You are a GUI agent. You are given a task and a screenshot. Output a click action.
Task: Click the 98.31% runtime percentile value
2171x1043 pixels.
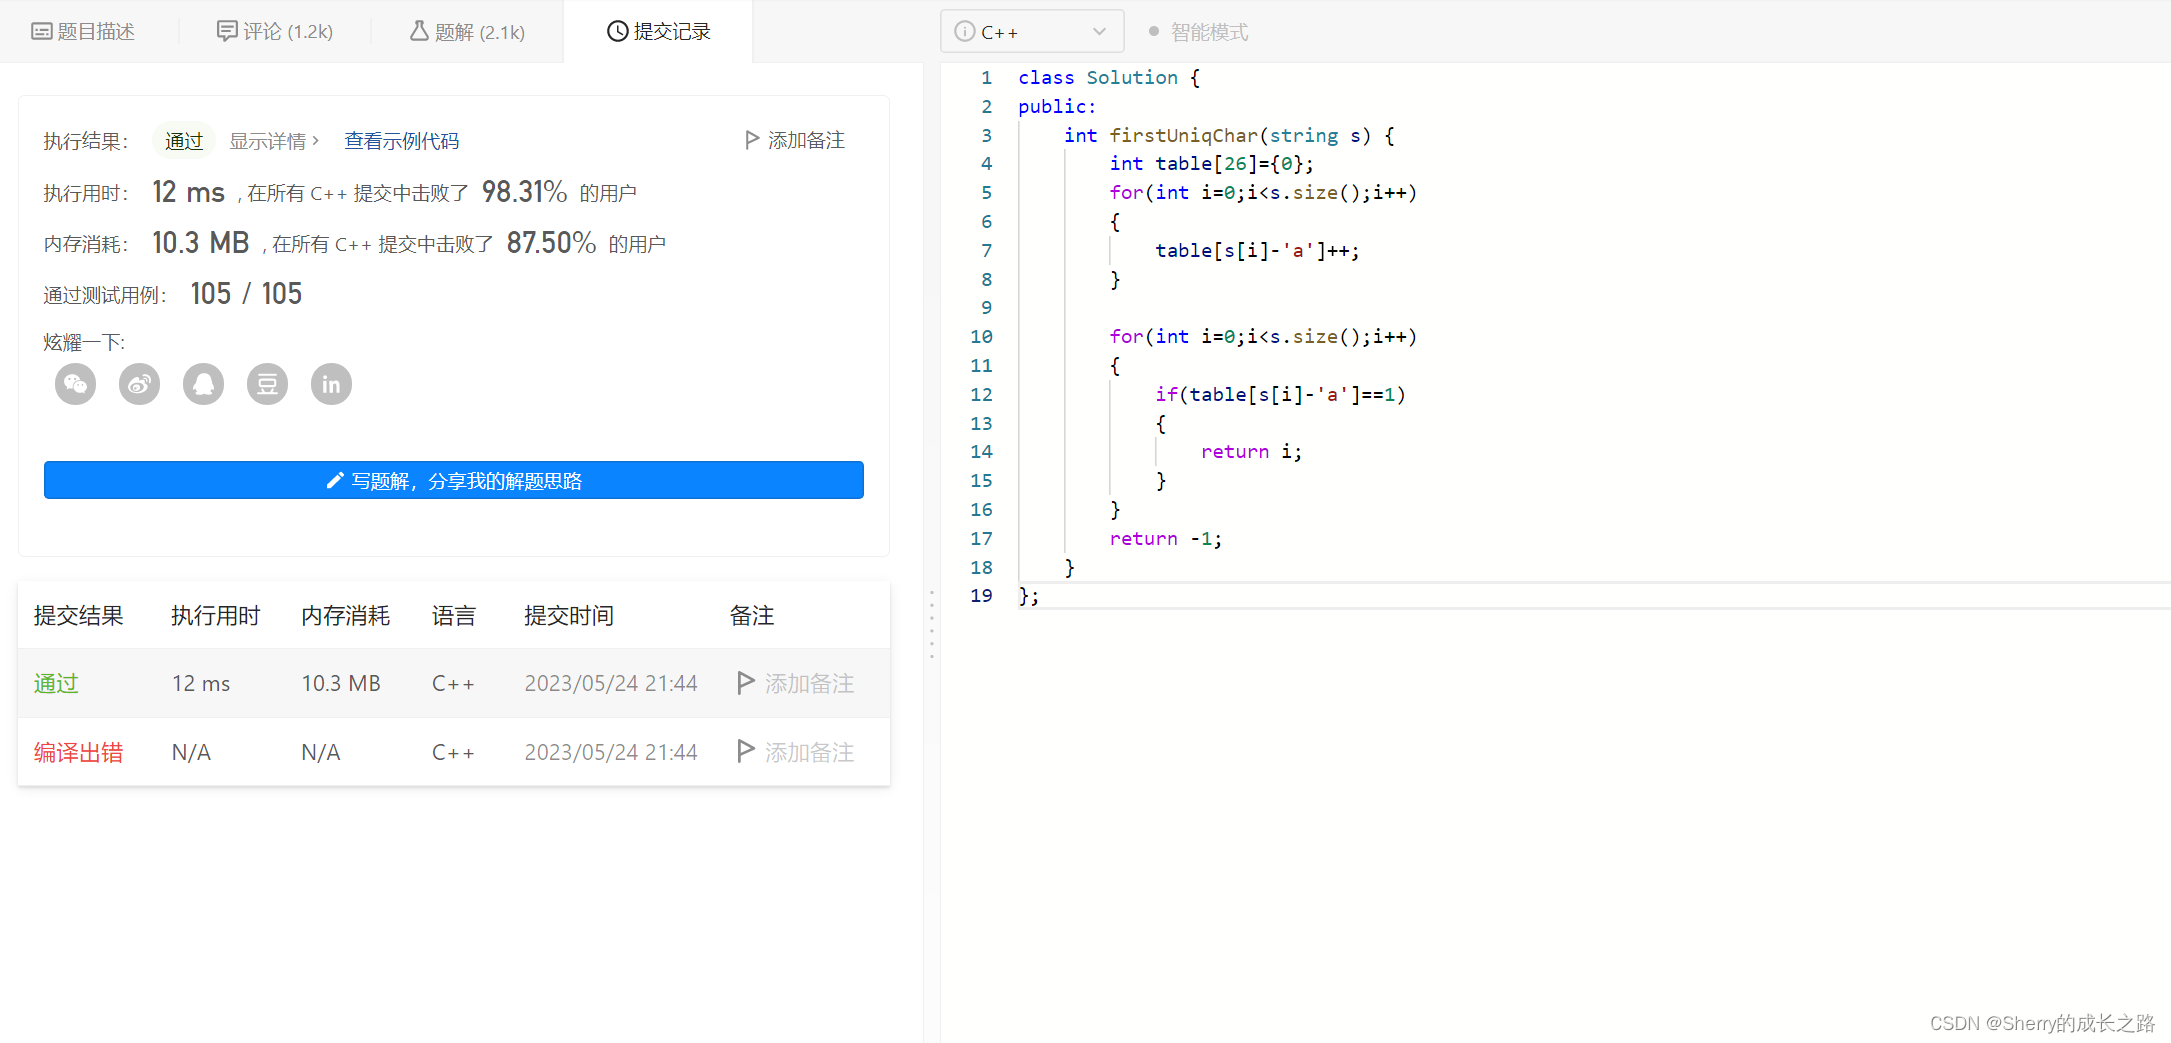pos(524,191)
